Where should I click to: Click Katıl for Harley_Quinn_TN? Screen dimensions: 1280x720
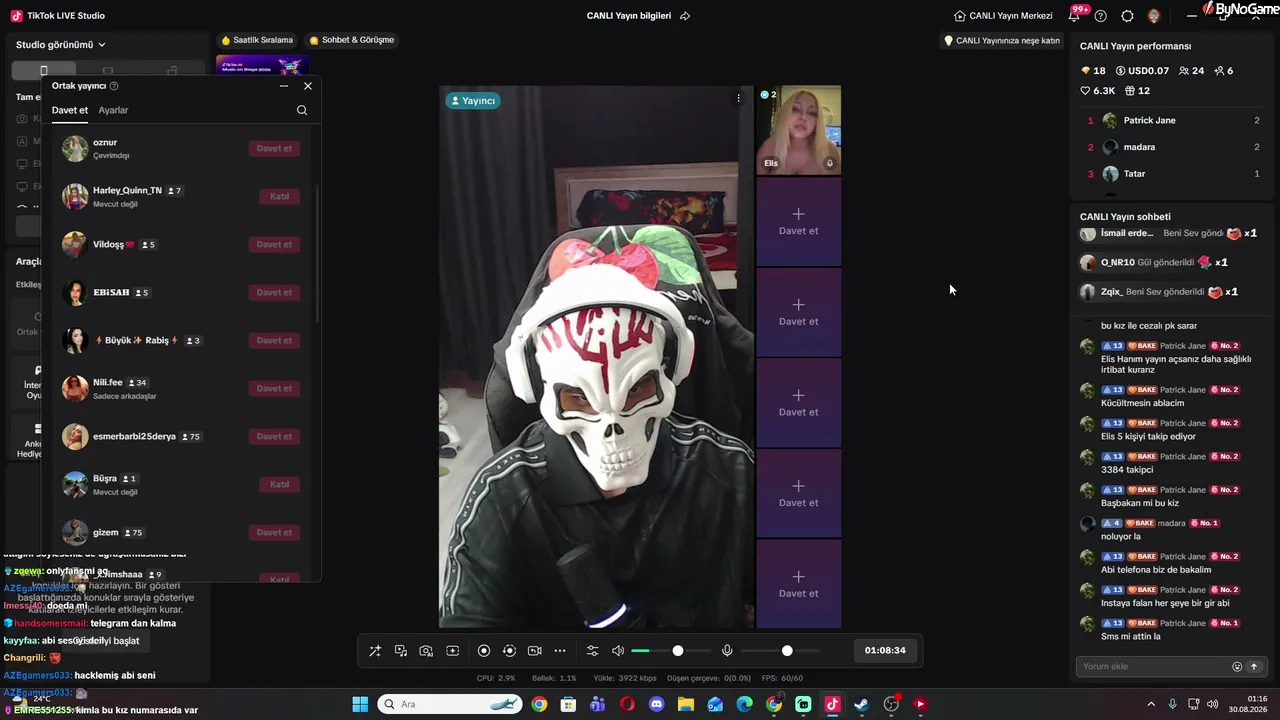point(280,197)
